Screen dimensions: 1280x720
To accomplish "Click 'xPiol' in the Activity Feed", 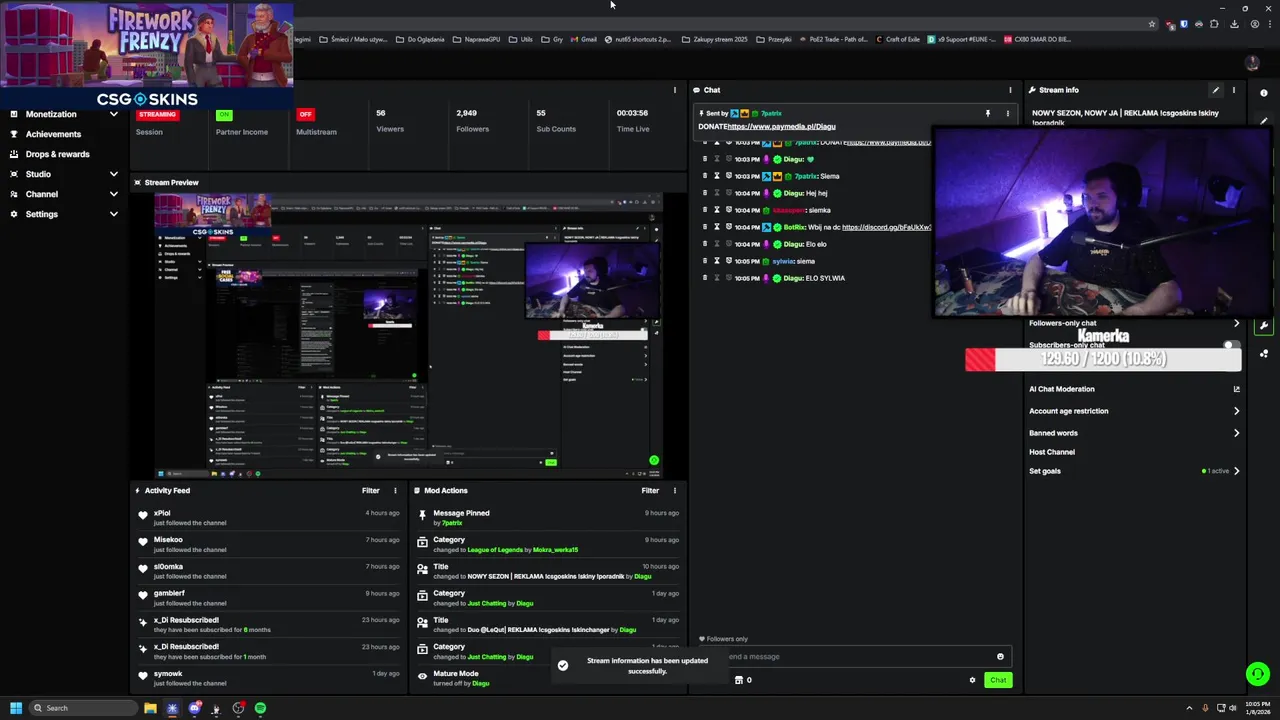I will tap(162, 513).
